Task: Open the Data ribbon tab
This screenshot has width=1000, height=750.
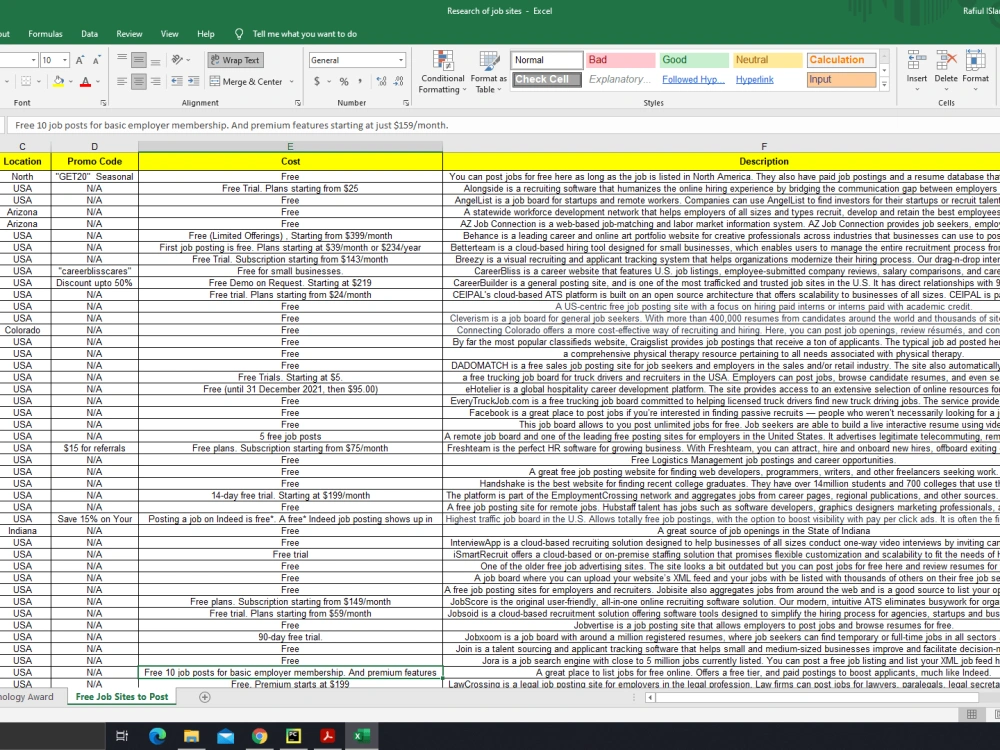Action: pyautogui.click(x=89, y=34)
